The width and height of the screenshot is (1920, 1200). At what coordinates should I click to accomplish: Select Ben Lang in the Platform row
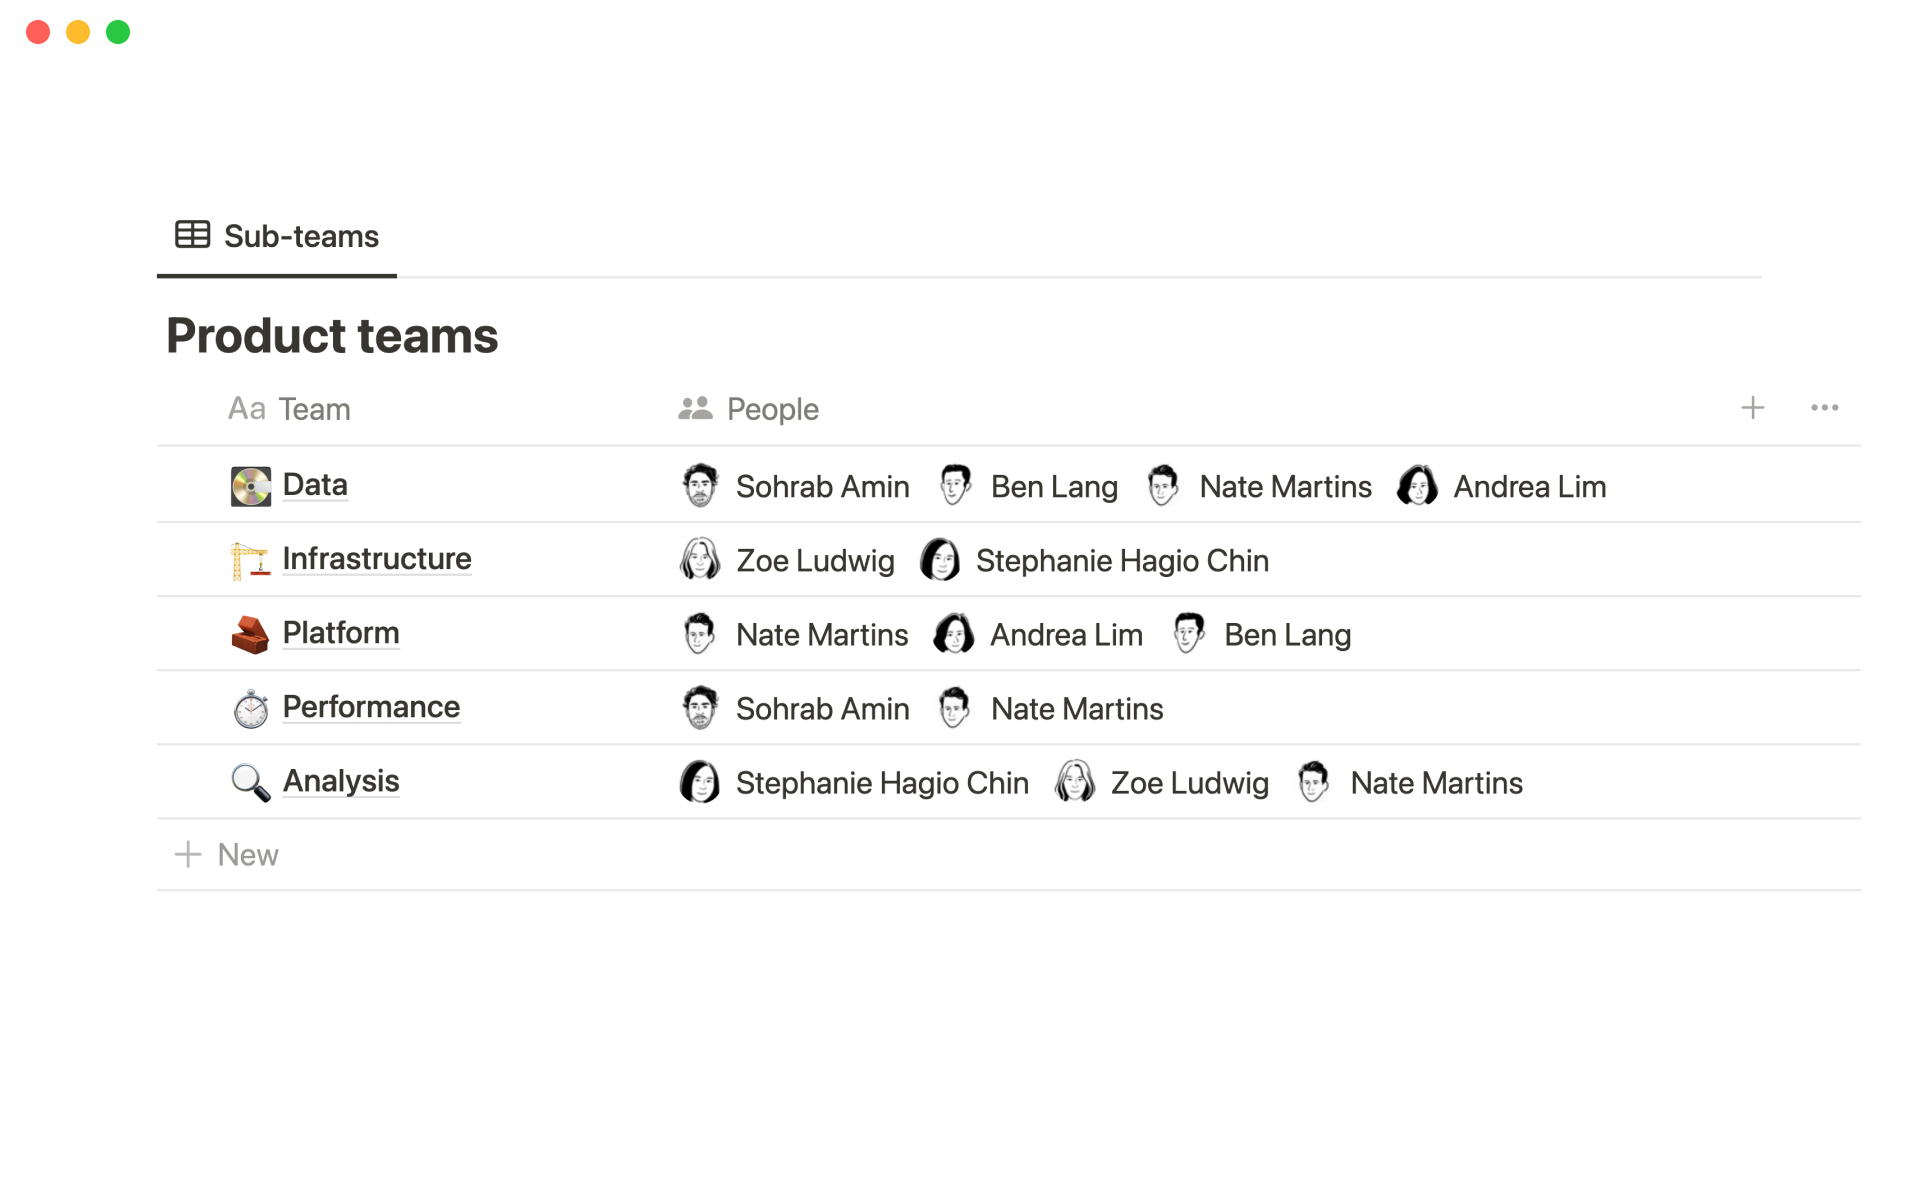pos(1286,635)
